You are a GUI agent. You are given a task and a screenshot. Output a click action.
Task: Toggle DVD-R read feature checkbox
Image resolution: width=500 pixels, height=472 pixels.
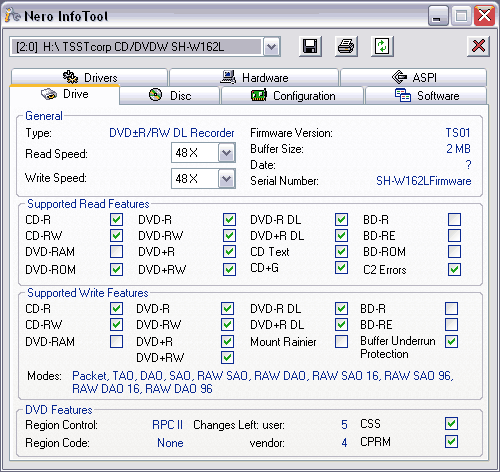tap(229, 220)
